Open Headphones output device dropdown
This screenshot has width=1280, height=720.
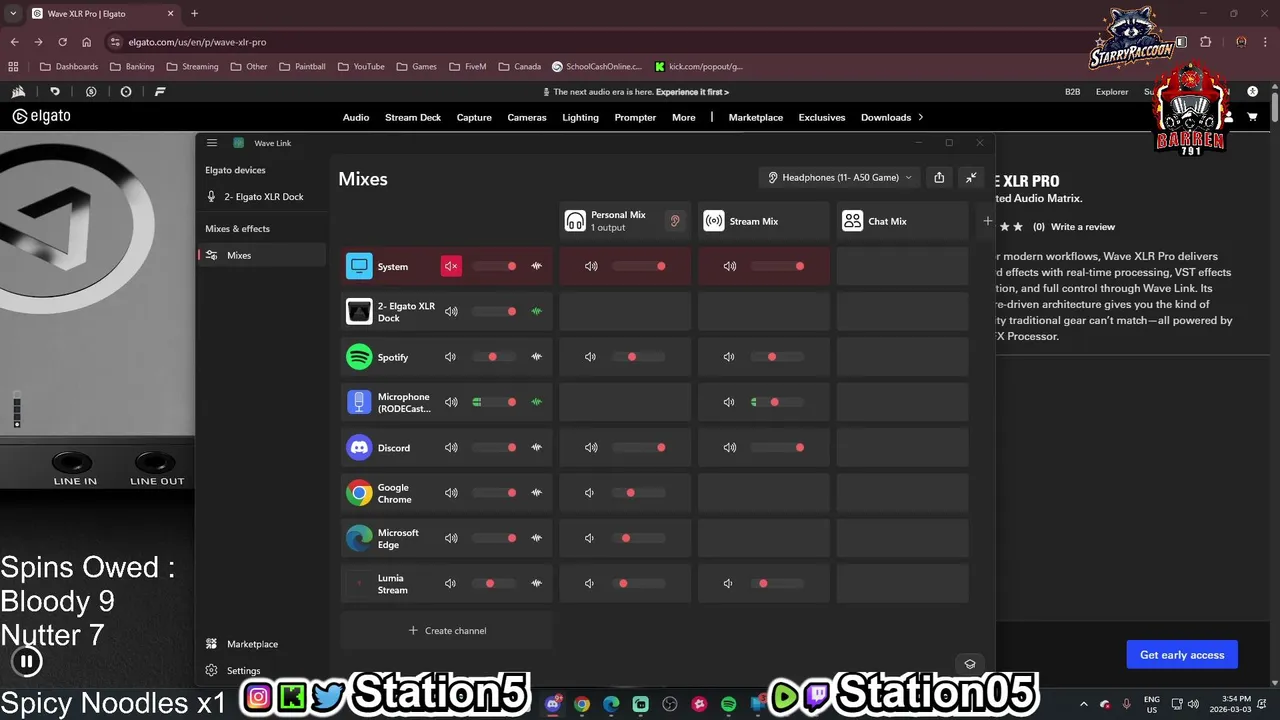(x=839, y=177)
